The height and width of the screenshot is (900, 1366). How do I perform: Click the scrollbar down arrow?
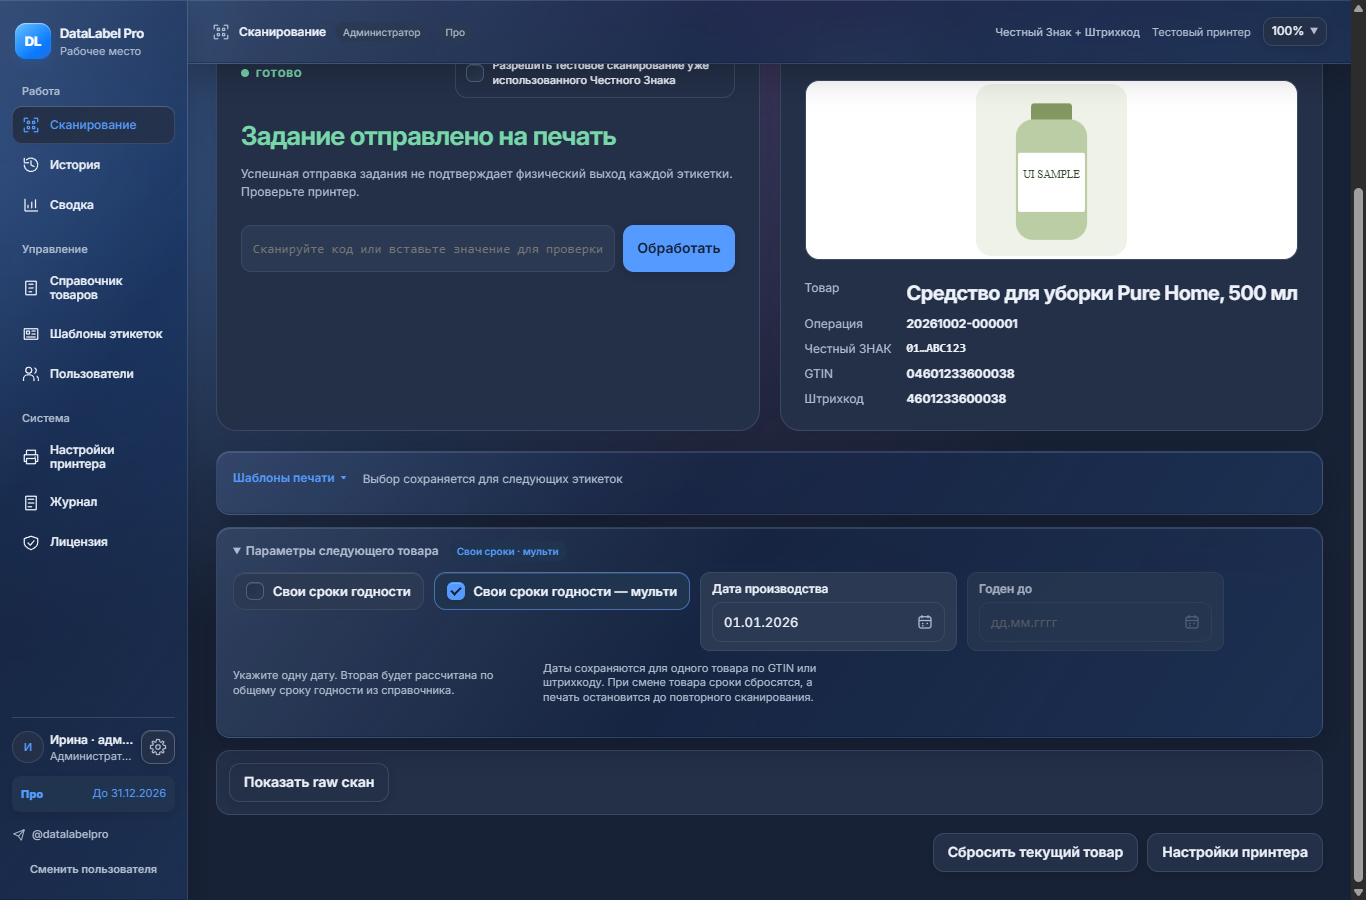[1358, 892]
